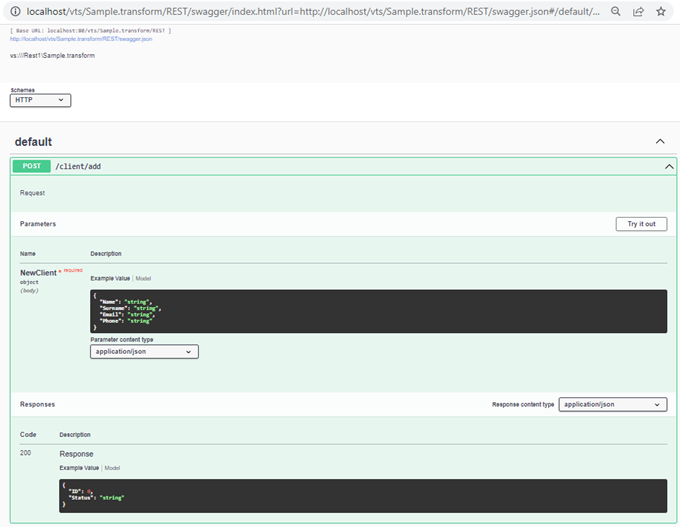
Task: Open the Parameter content type dropdown
Action: point(144,352)
